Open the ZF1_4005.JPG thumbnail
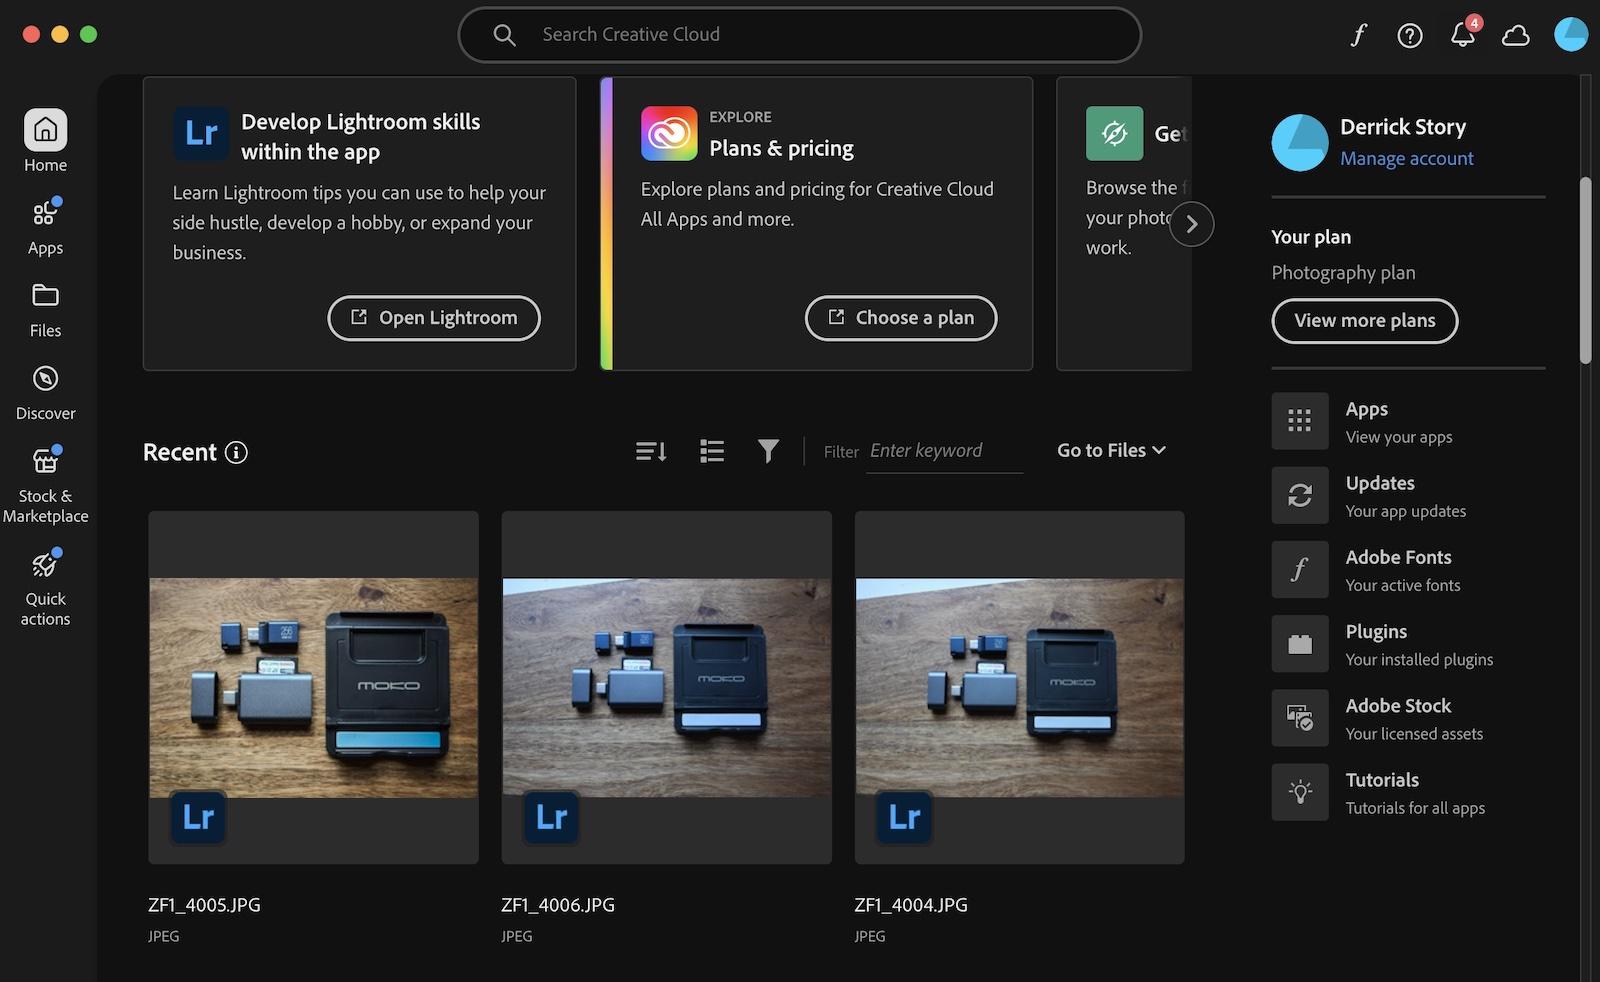This screenshot has height=982, width=1600. click(x=313, y=687)
